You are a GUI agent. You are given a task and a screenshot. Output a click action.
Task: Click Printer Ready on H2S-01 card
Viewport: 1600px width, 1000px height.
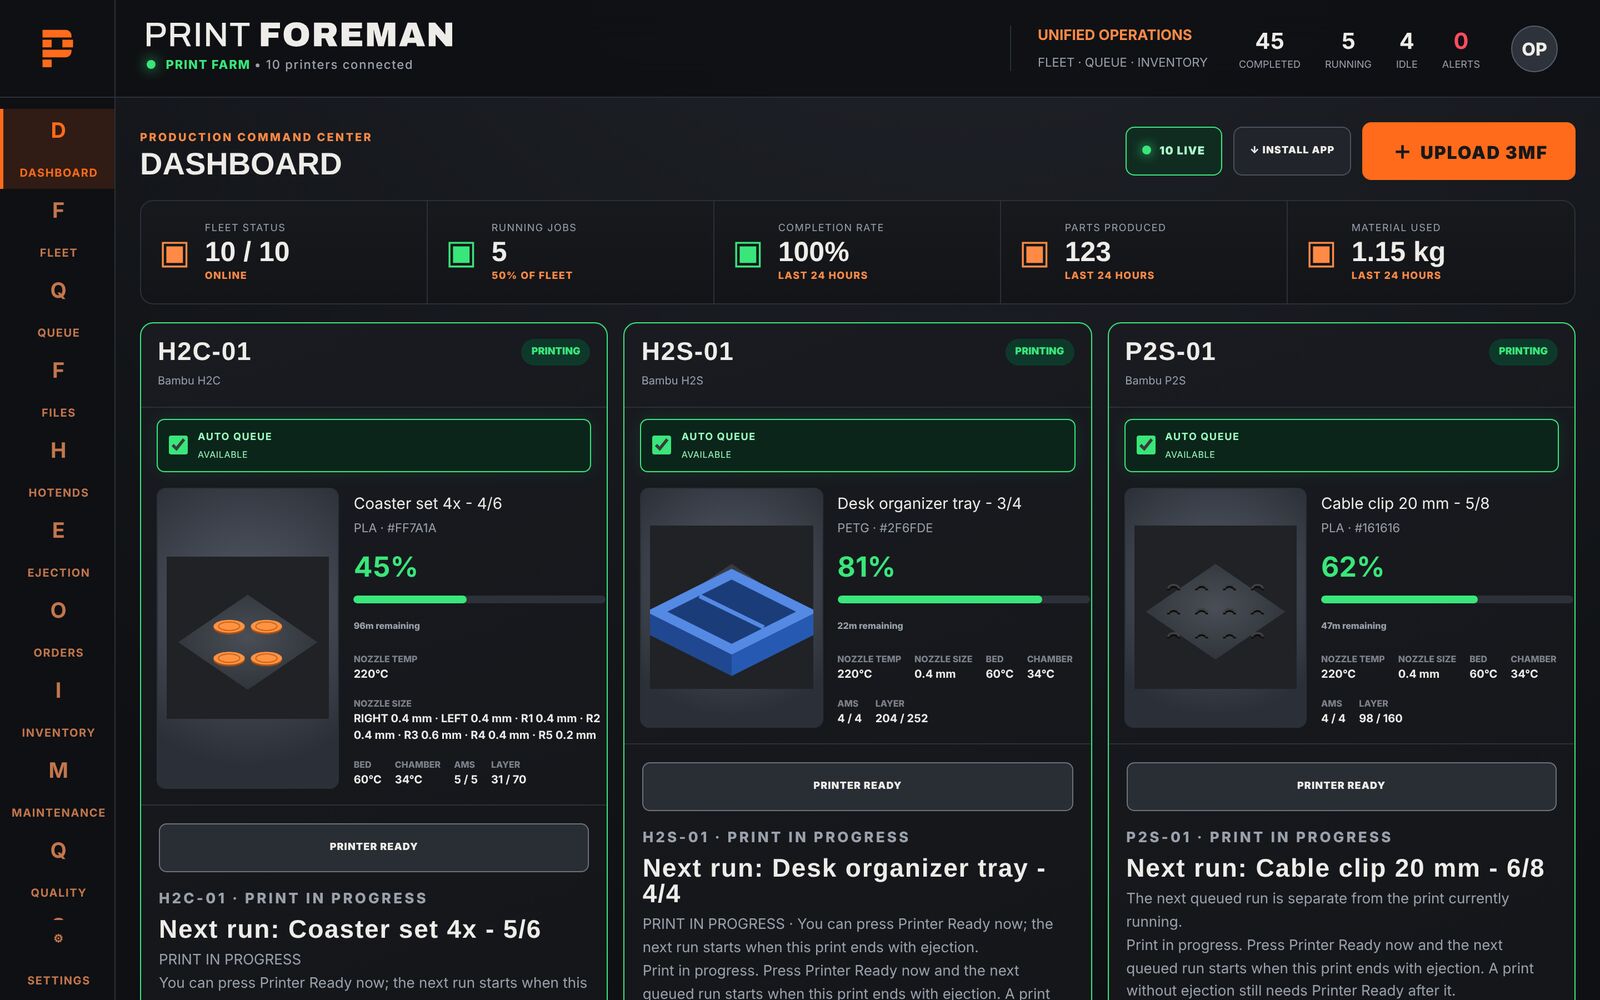coord(857,786)
